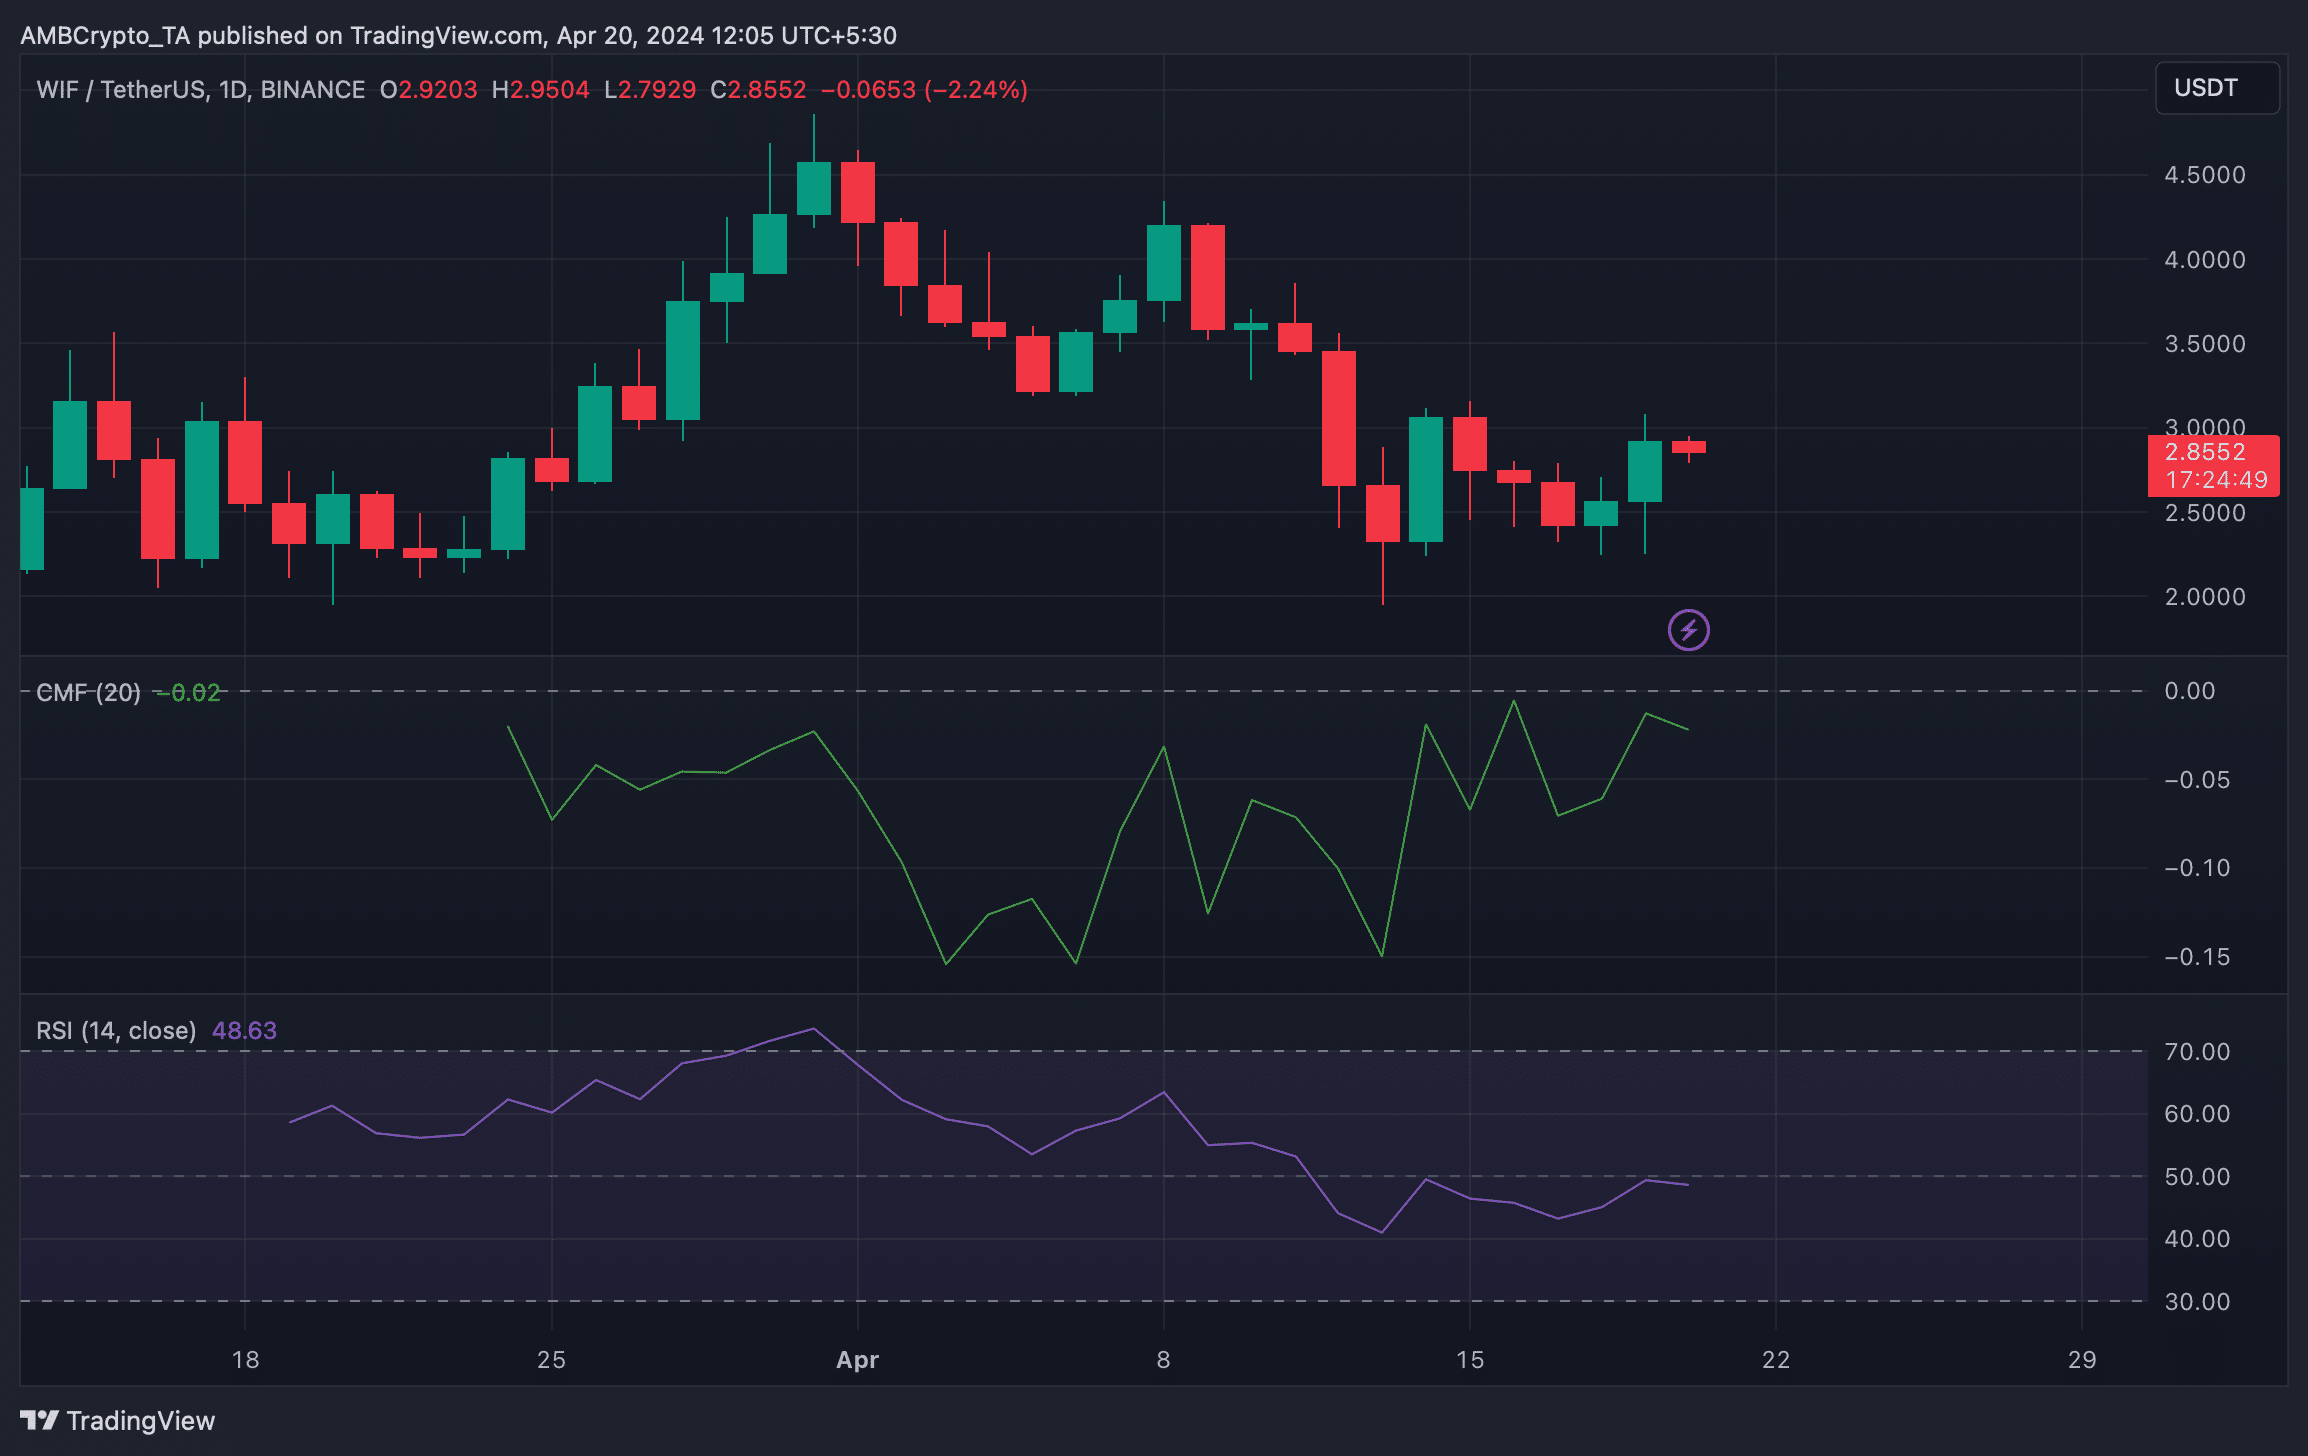2308x1456 pixels.
Task: Click the −0.10 CMF axis label
Action: pyautogui.click(x=2197, y=868)
